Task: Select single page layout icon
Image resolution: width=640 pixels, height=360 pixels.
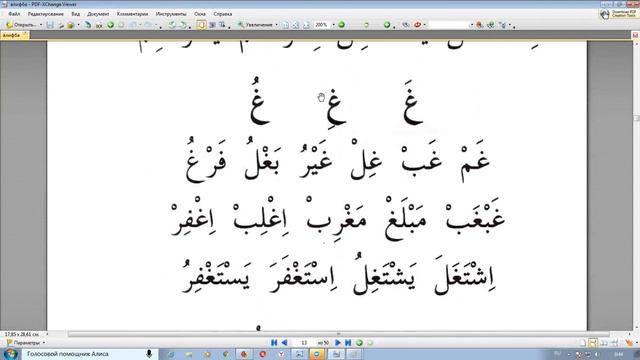Action: (x=583, y=343)
